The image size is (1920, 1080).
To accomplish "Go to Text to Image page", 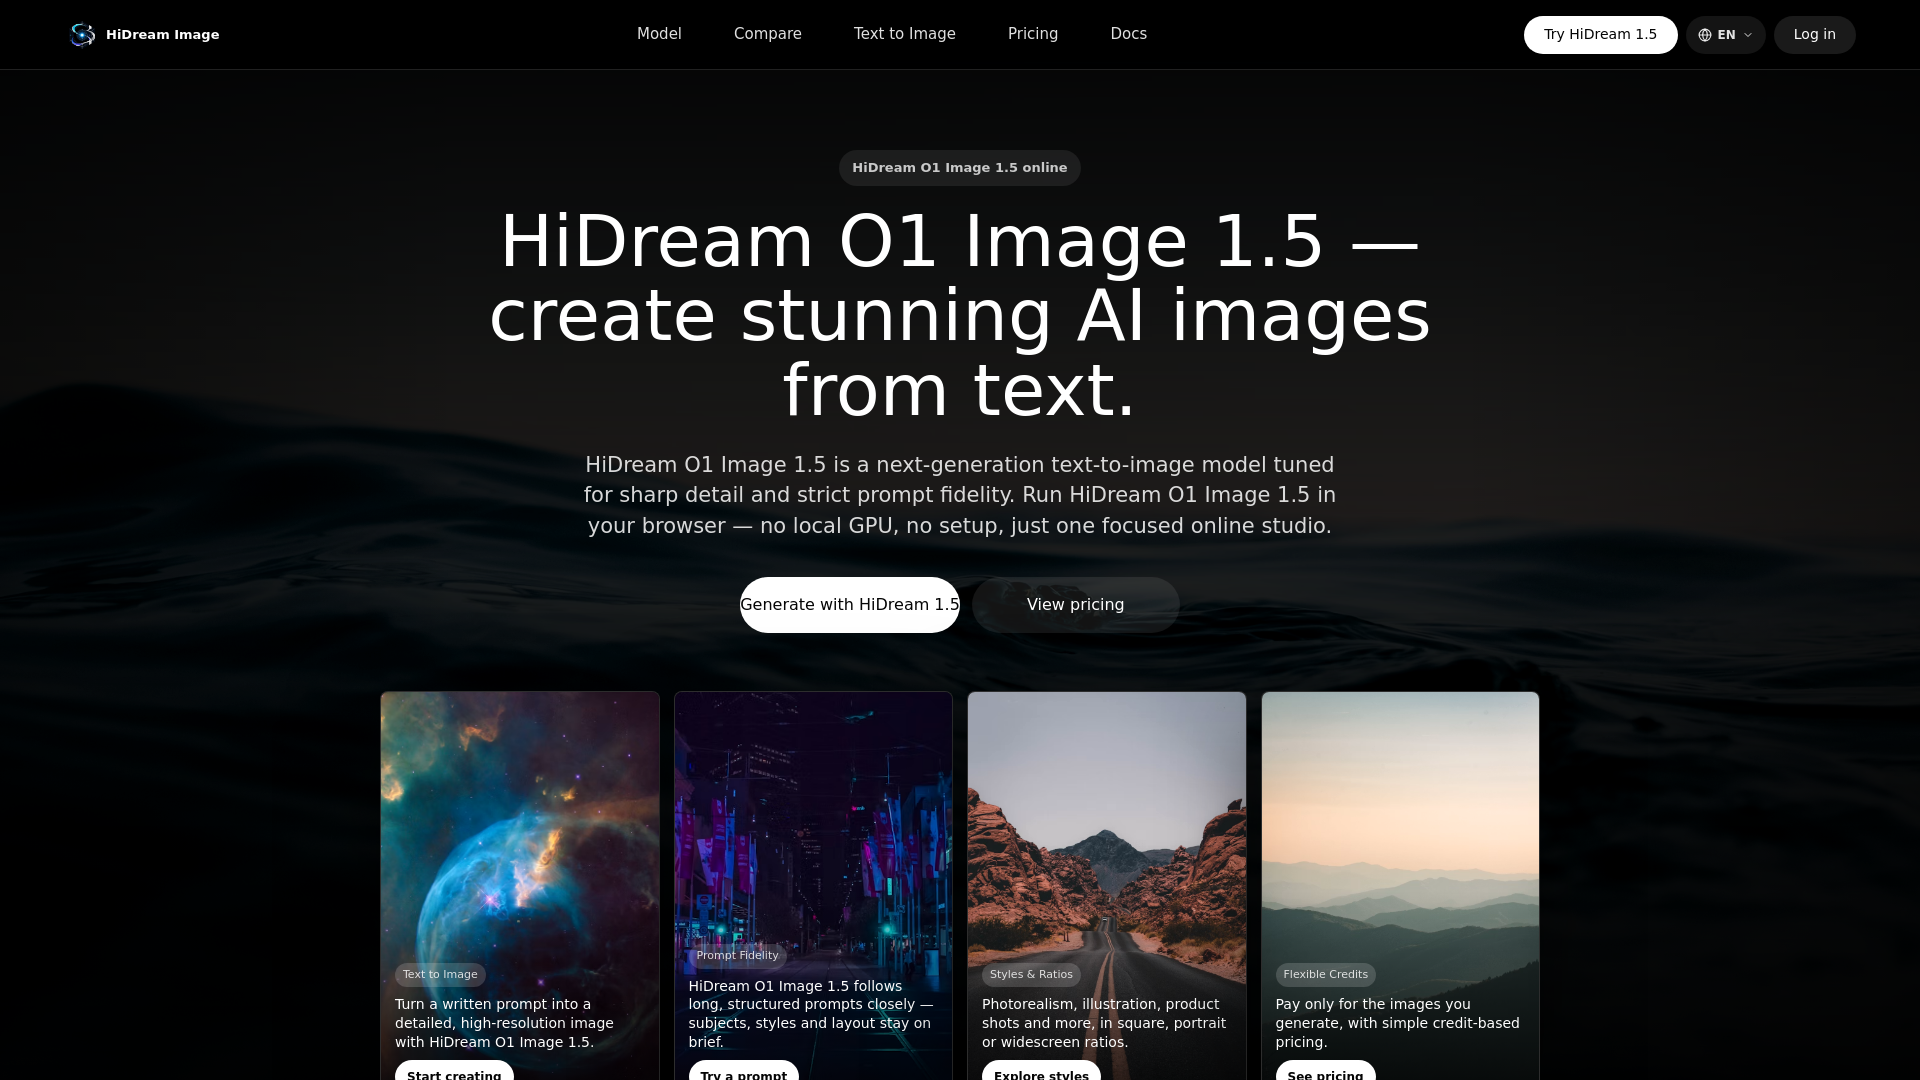I will pos(905,34).
